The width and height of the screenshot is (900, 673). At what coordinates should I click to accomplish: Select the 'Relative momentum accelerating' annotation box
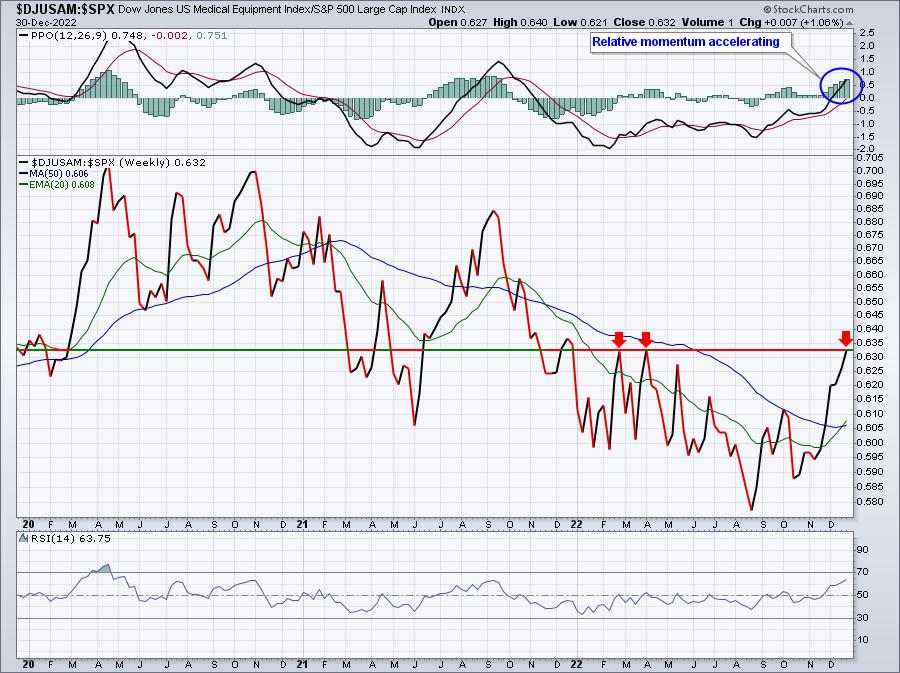coord(685,42)
